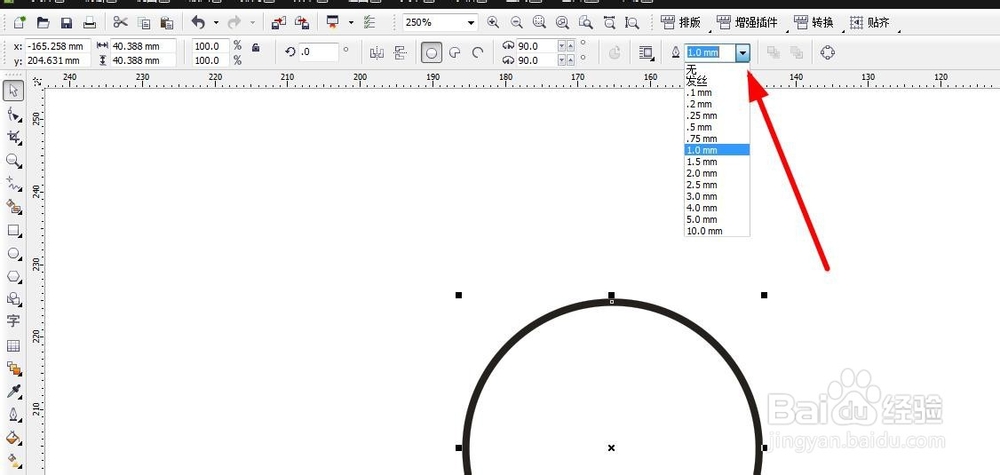Image resolution: width=1000 pixels, height=475 pixels.
Task: Open the options checklist icon
Action: coord(369,23)
